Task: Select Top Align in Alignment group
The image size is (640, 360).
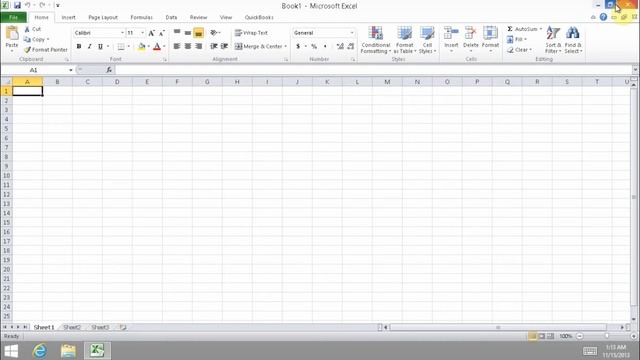Action: click(x=177, y=33)
